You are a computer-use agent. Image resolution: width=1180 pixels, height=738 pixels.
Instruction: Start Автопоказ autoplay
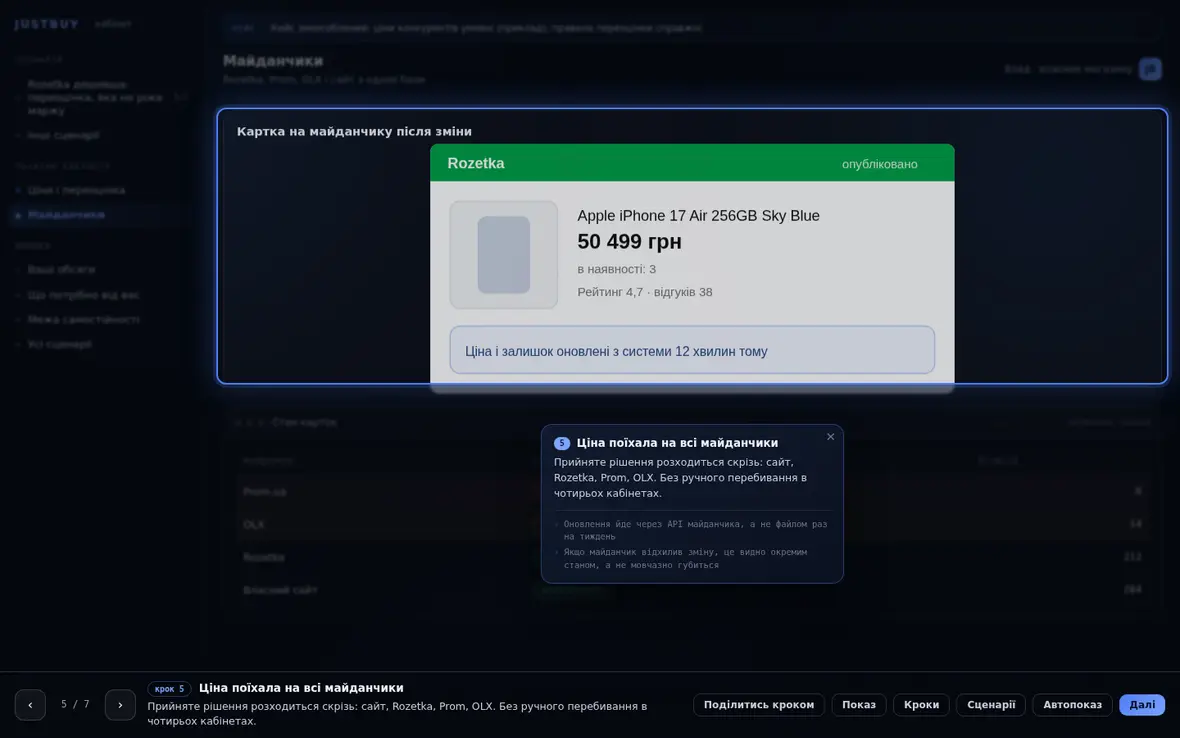pos(1072,705)
